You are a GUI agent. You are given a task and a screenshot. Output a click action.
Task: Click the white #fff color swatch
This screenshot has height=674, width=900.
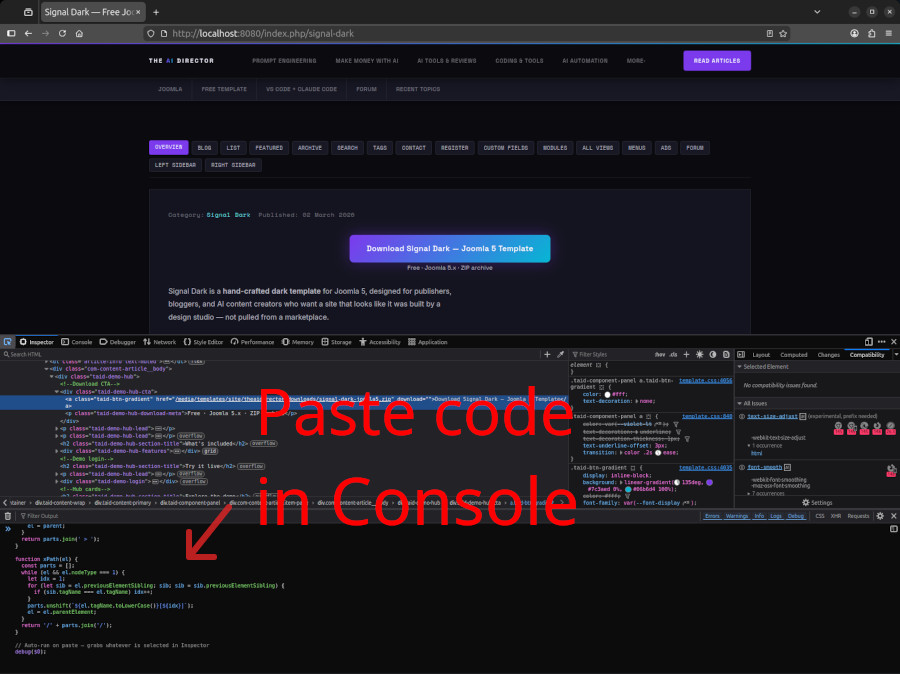click(607, 394)
